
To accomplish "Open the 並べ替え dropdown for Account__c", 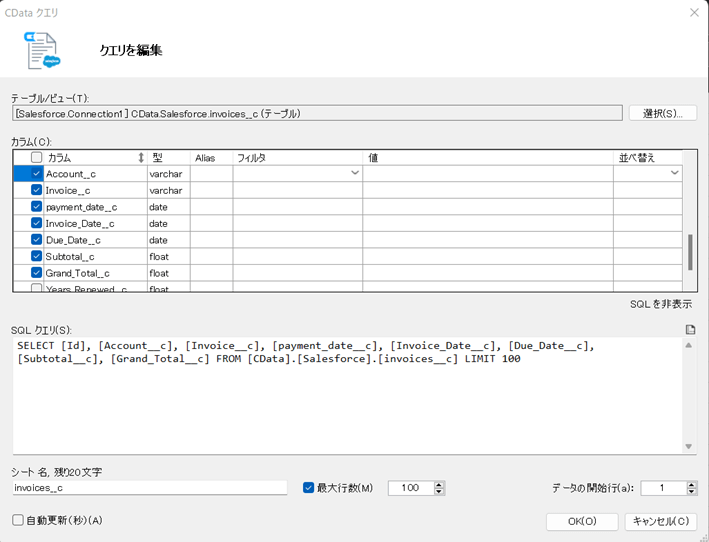I will (x=674, y=173).
